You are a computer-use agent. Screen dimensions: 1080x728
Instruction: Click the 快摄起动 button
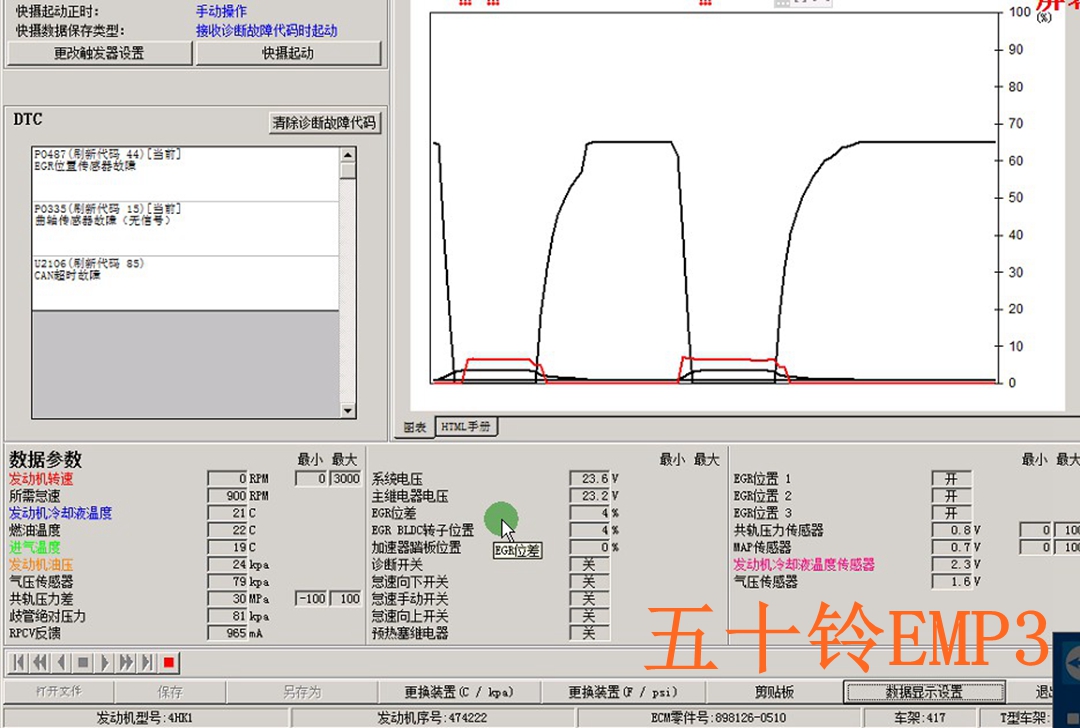[288, 53]
